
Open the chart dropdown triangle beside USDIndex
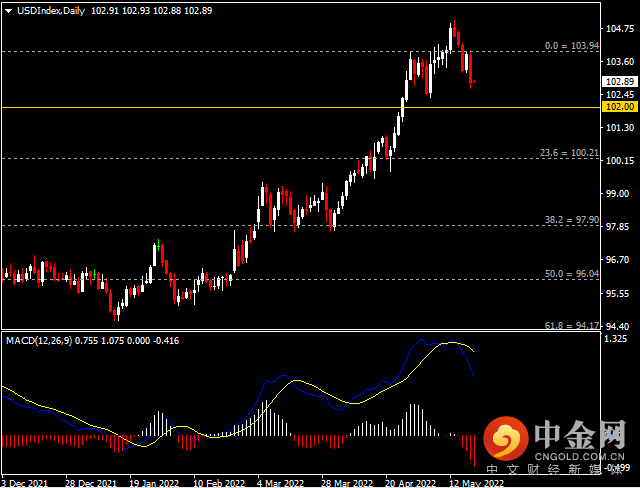click(9, 11)
